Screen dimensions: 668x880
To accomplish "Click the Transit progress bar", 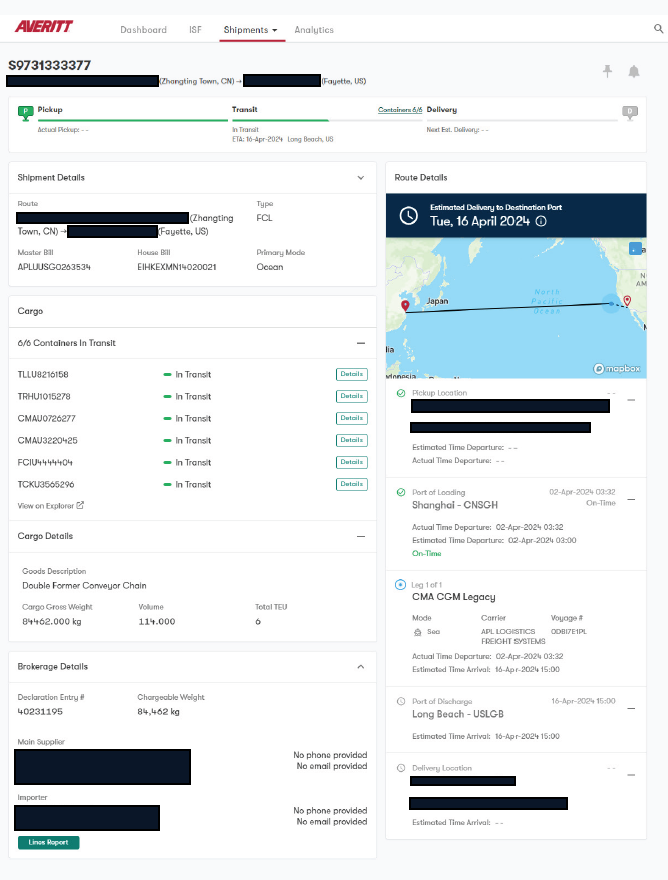I will (x=327, y=120).
